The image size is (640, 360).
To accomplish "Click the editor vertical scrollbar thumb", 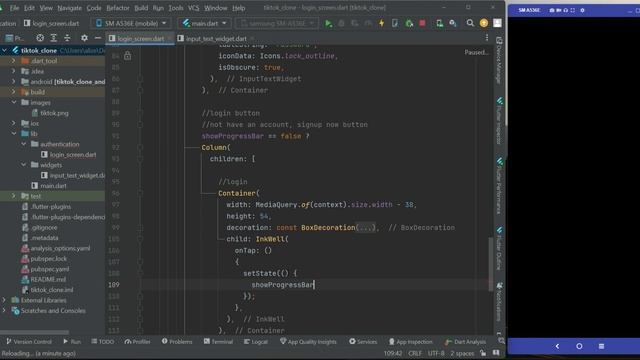I will click(491, 264).
